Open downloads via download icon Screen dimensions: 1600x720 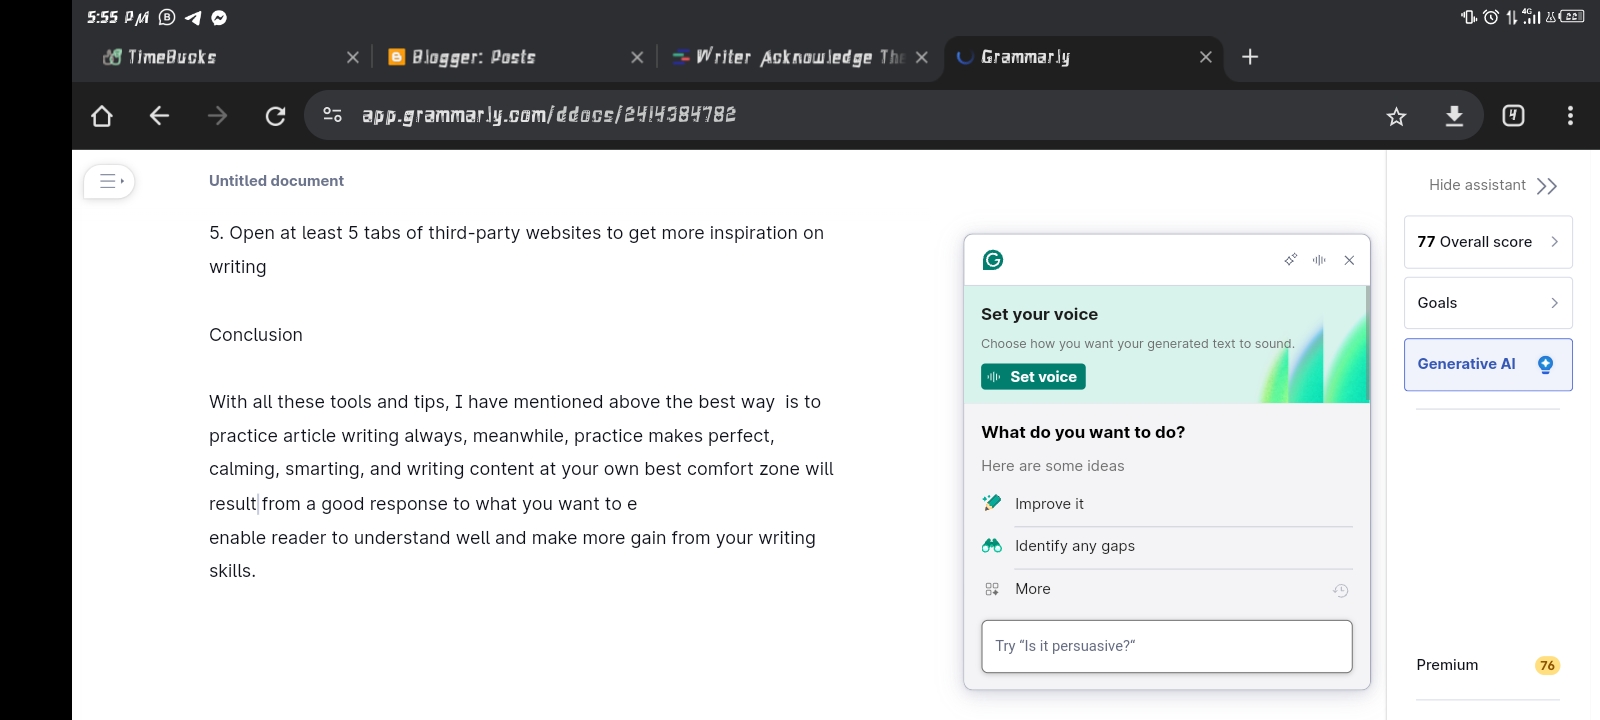point(1454,116)
